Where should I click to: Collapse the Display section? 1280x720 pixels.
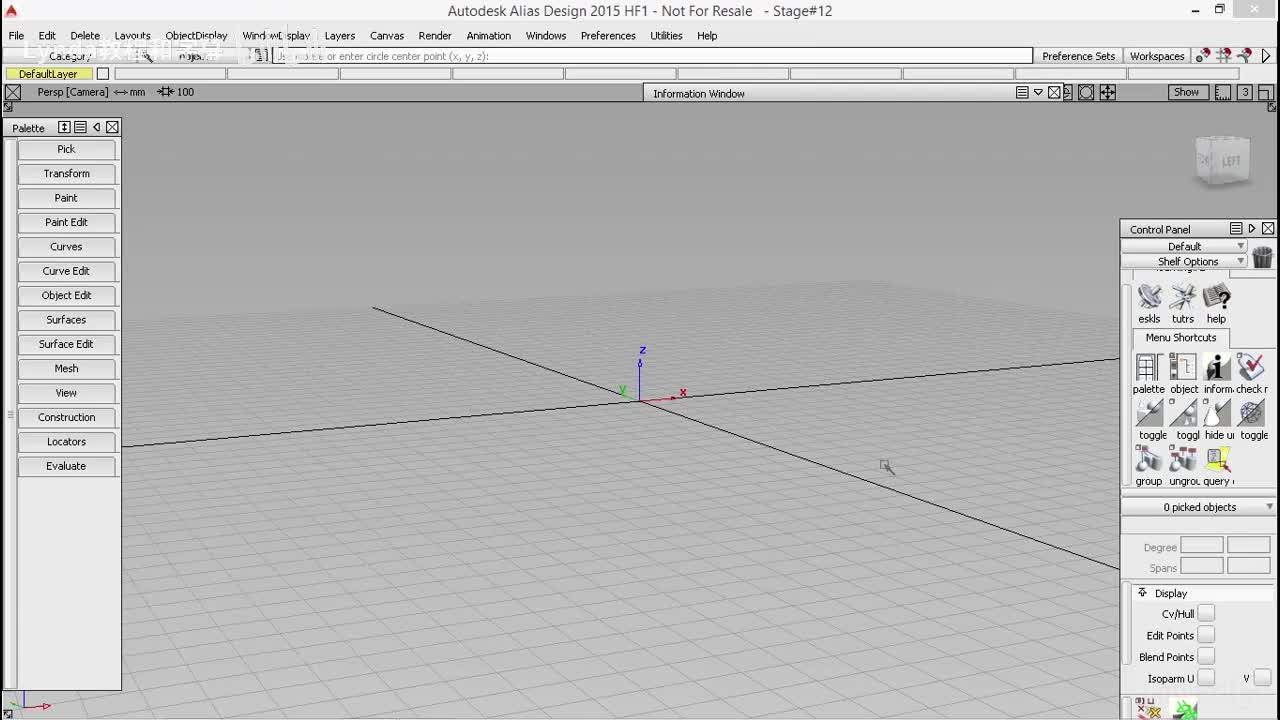coord(1142,593)
